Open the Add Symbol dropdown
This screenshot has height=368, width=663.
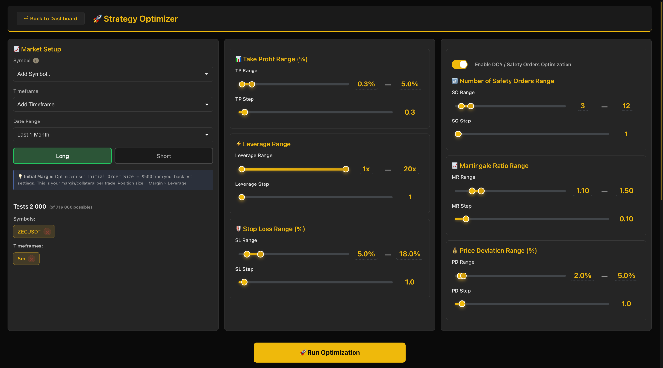pos(112,74)
